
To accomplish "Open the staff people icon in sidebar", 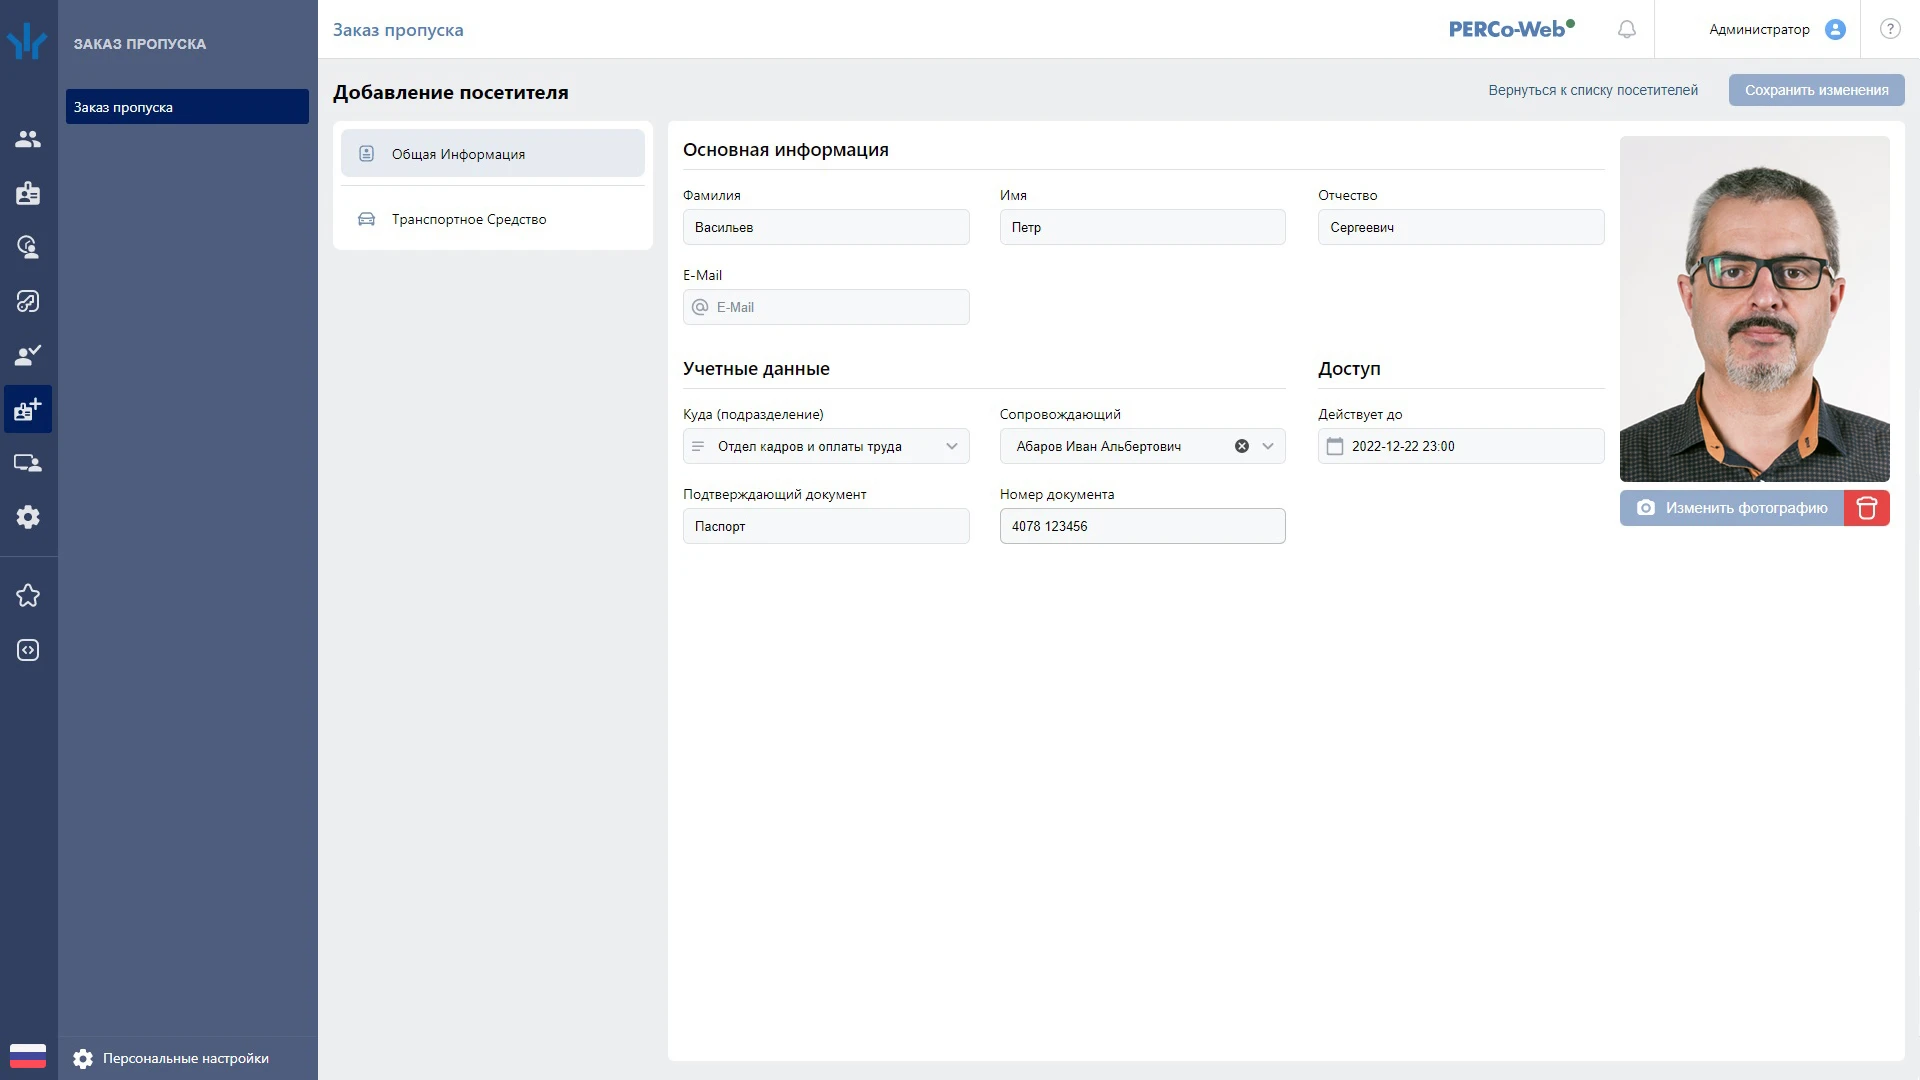I will coord(28,139).
